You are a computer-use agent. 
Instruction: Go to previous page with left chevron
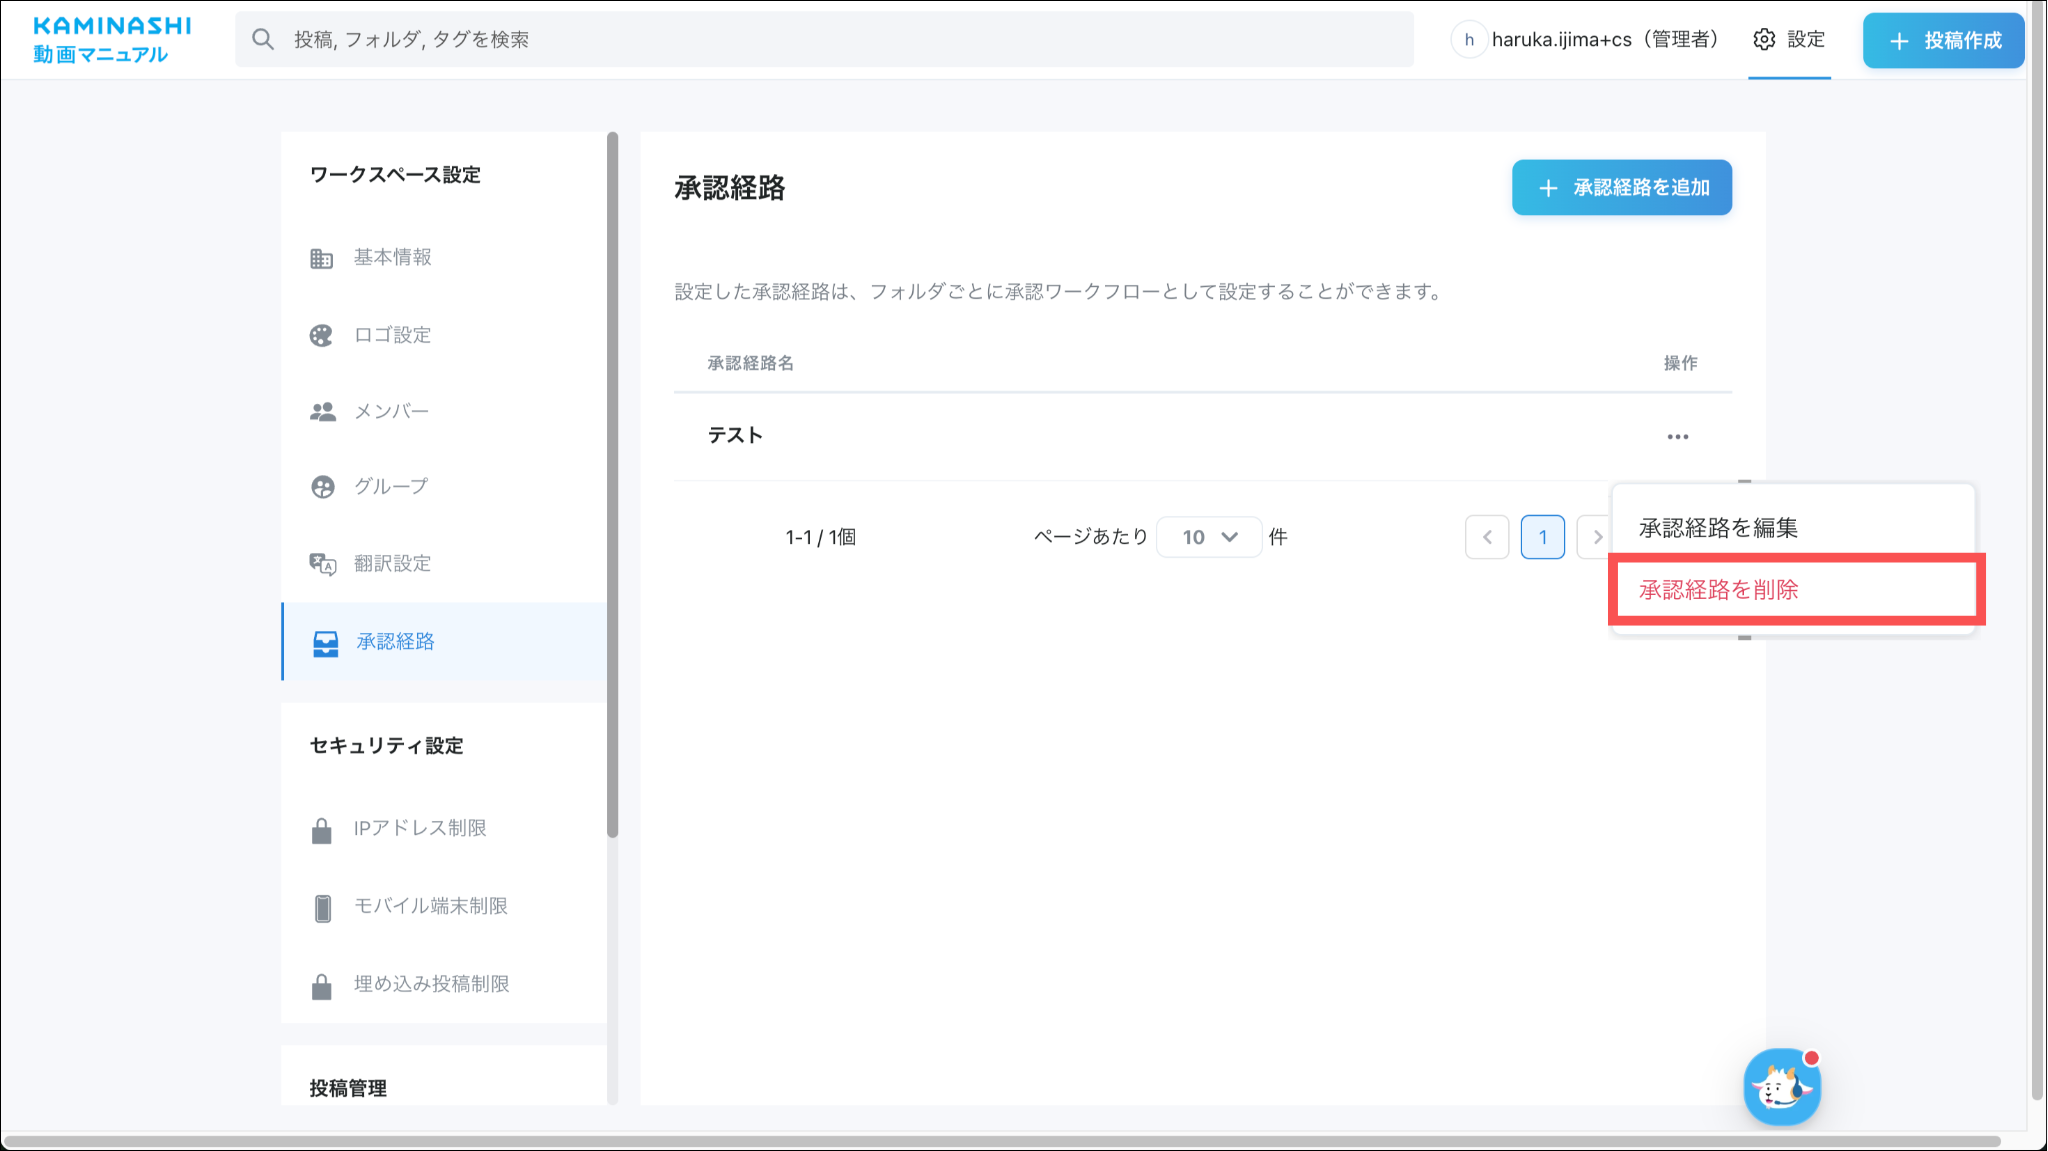coord(1487,537)
